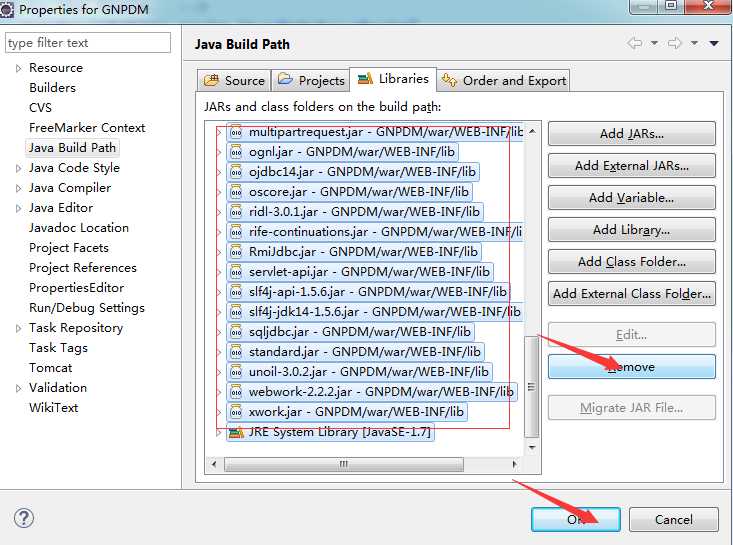The image size is (733, 545).
Task: Remove the selected JAR entries
Action: pos(632,367)
